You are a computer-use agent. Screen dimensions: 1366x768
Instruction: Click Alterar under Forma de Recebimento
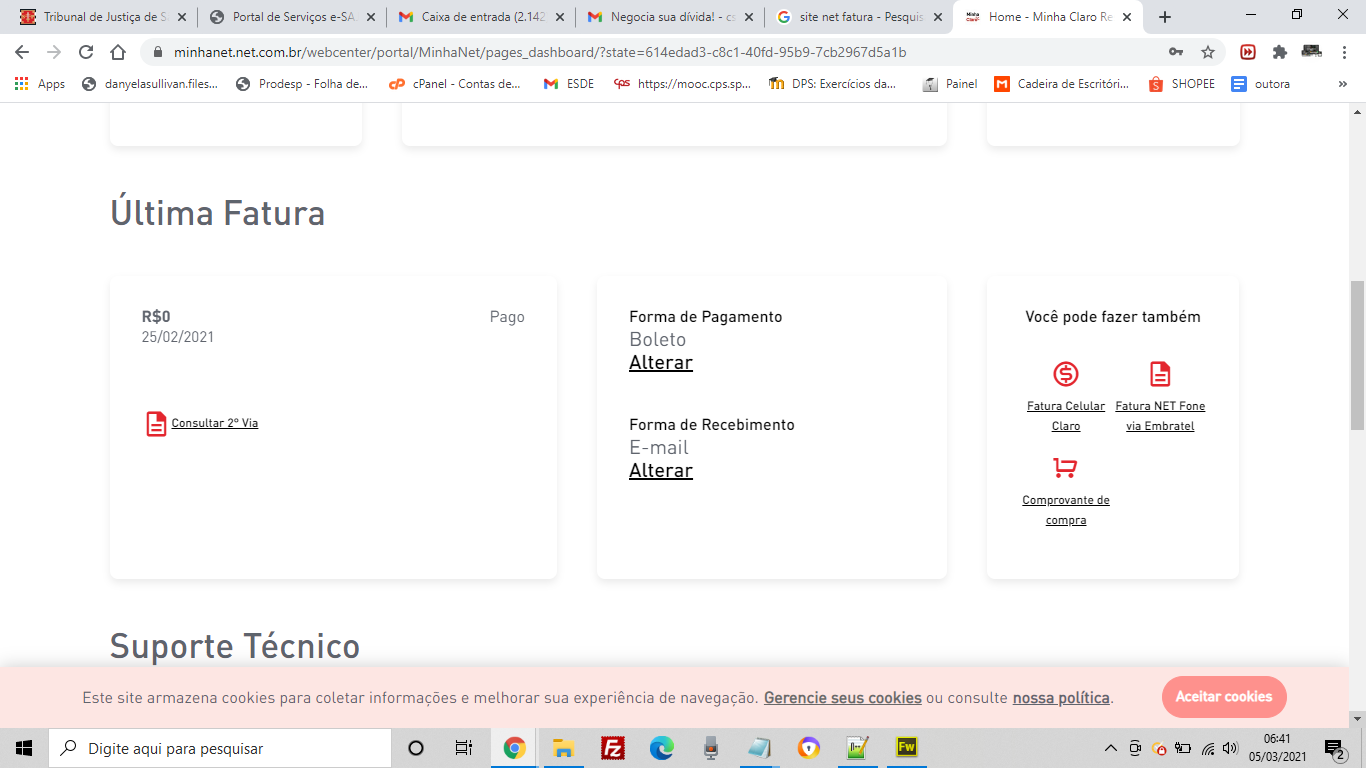[x=660, y=470]
